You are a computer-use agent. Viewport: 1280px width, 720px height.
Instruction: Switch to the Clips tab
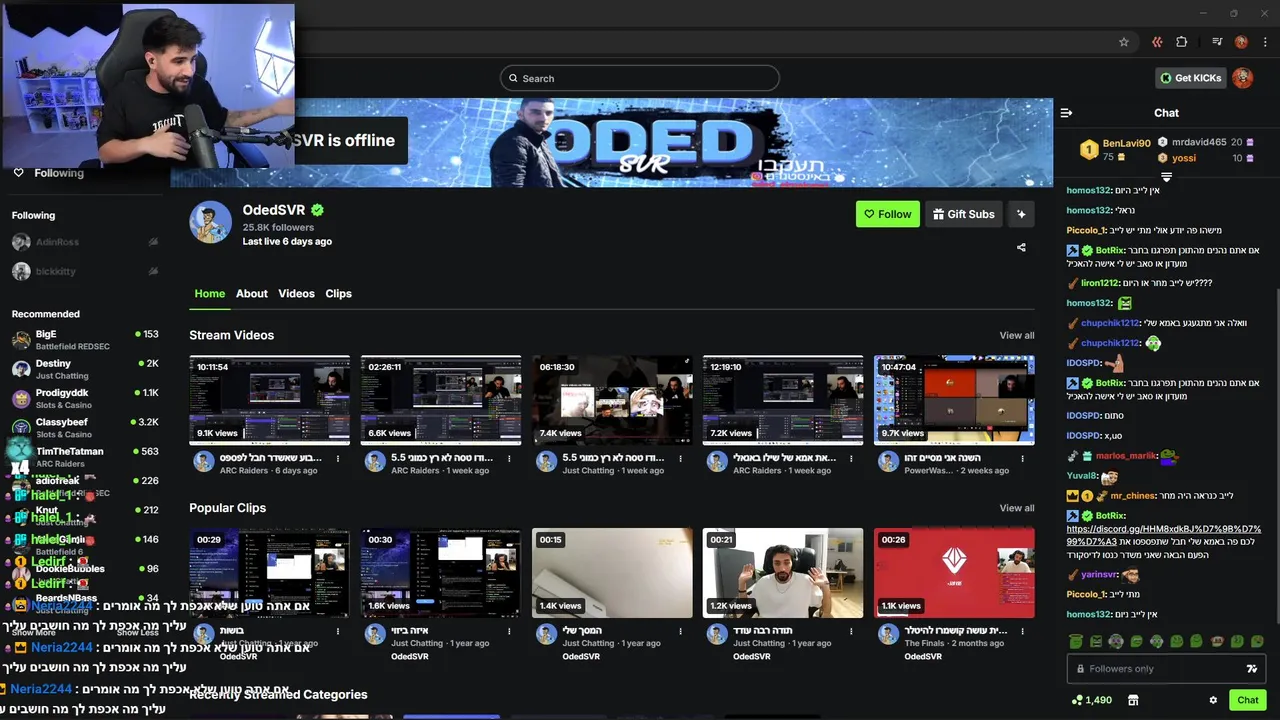click(x=339, y=293)
